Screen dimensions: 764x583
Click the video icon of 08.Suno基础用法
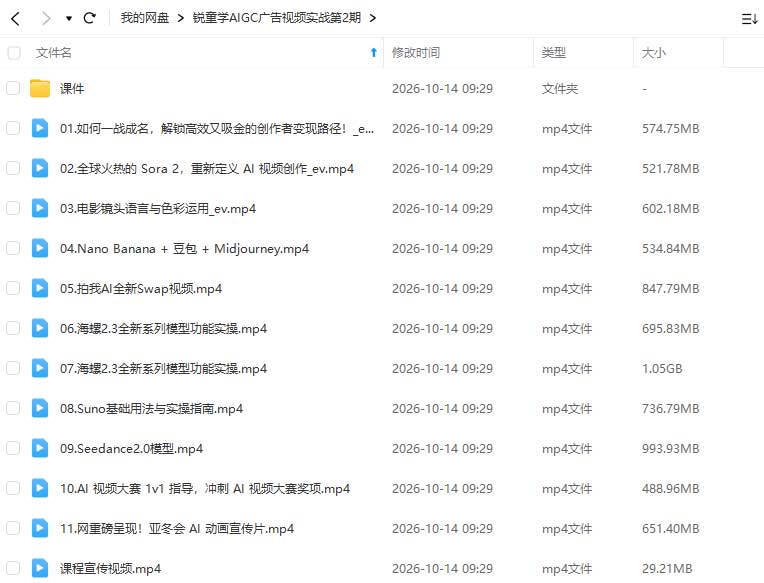(x=40, y=408)
